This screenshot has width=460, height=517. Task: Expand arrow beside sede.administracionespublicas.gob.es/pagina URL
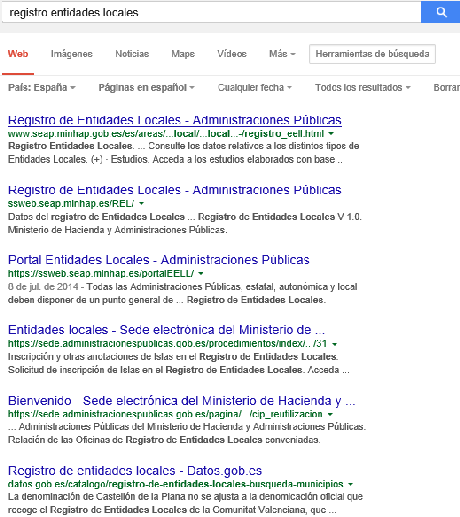click(x=330, y=414)
